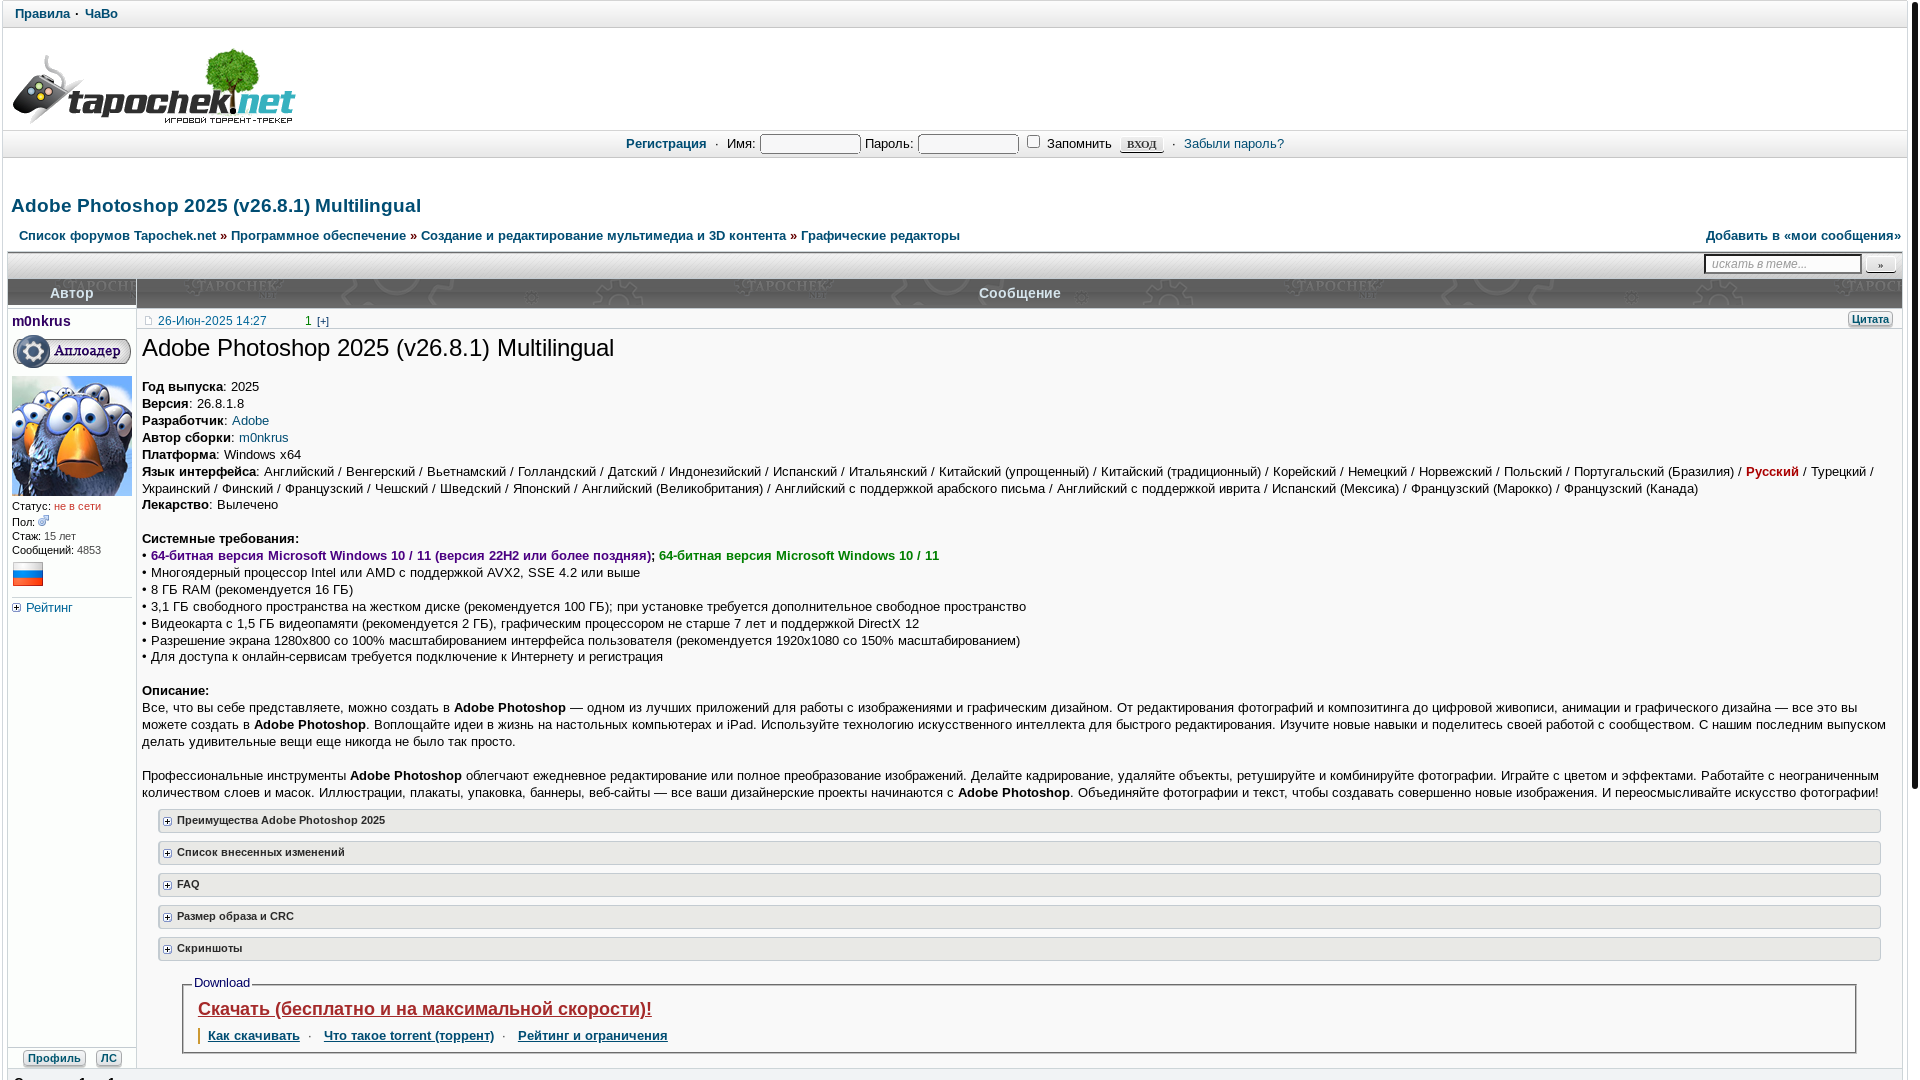Image resolution: width=1920 pixels, height=1080 pixels.
Task: Click the ВХОД login button
Action: click(1141, 145)
